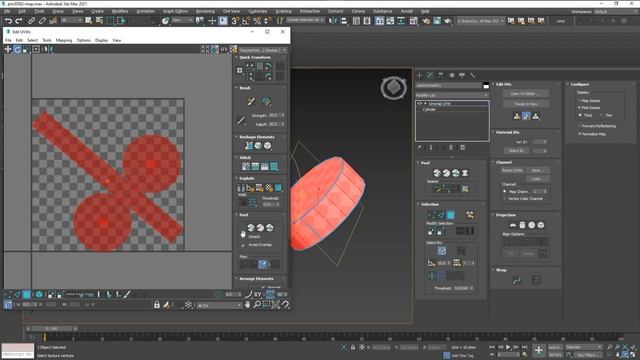Click the Point-to-Point Seams icon in Seams group

[x=446, y=189]
